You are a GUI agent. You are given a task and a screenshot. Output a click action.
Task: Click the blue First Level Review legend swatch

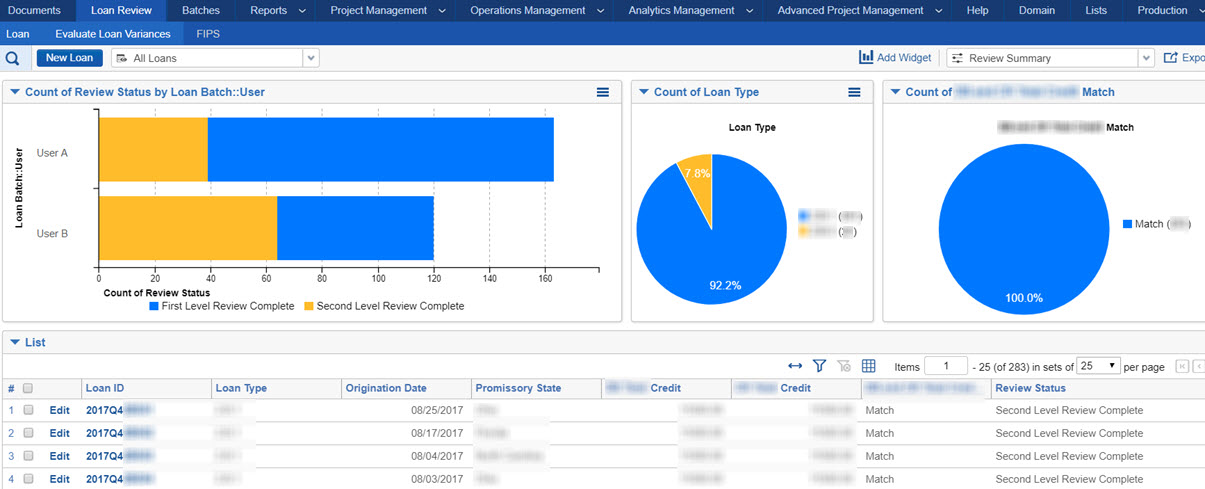point(153,306)
